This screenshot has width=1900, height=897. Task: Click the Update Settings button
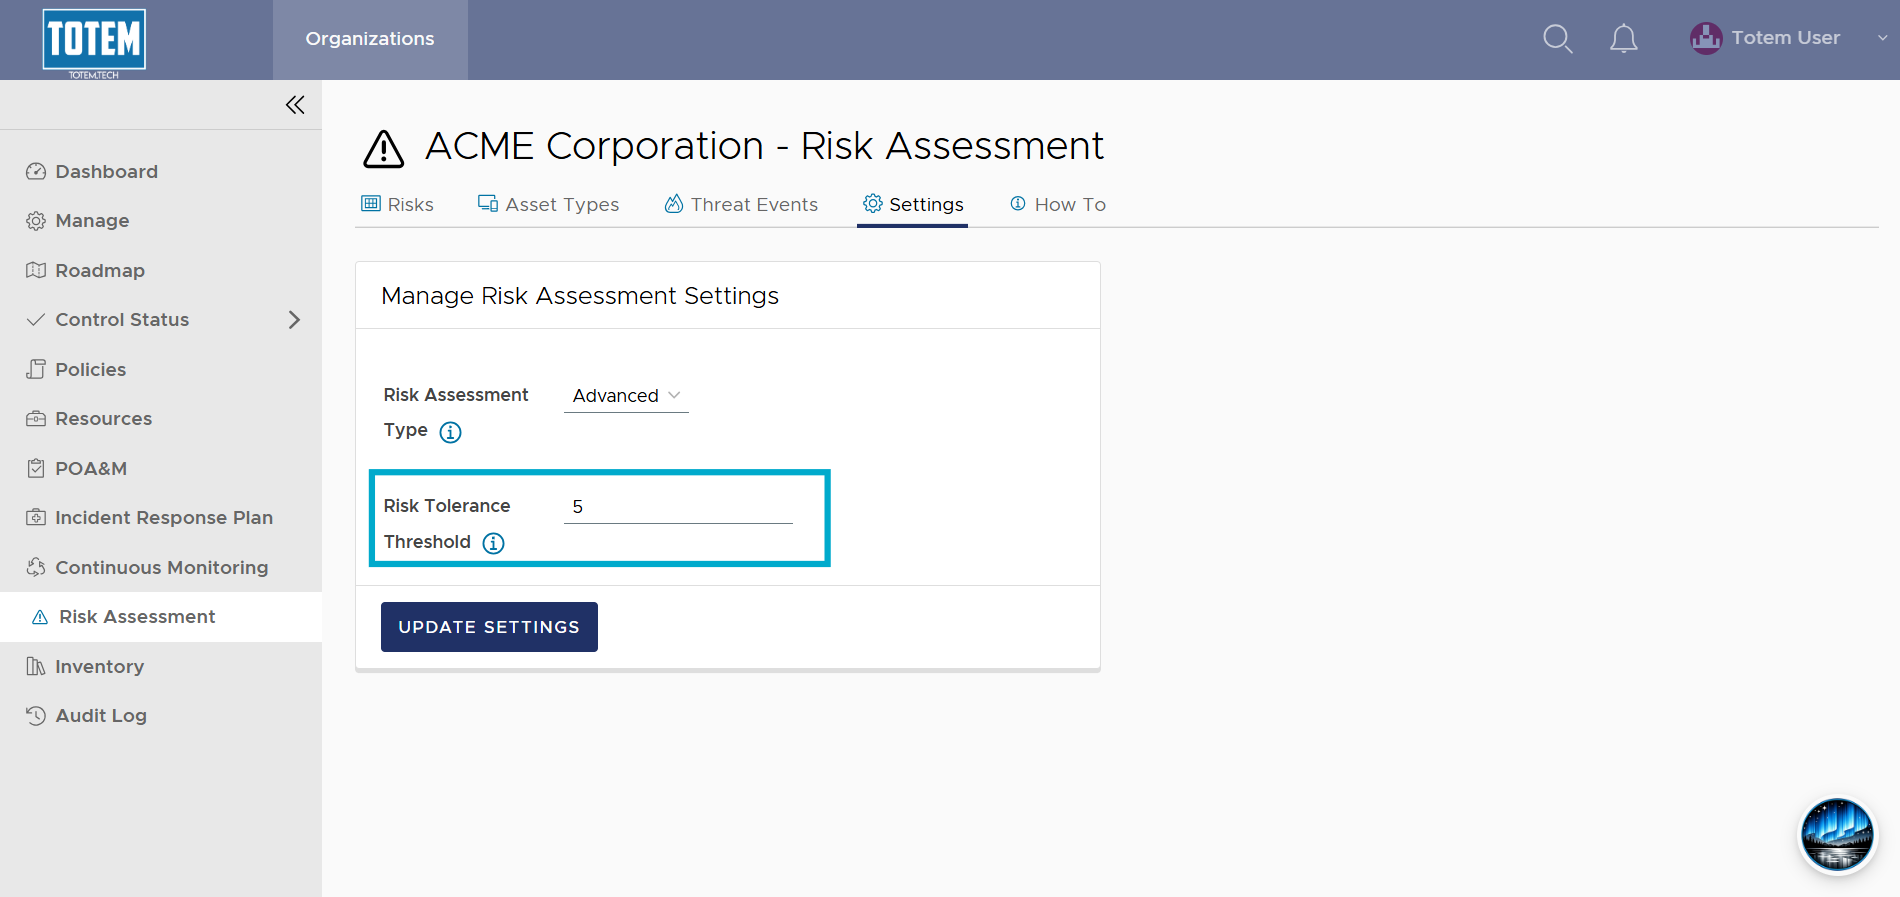489,627
